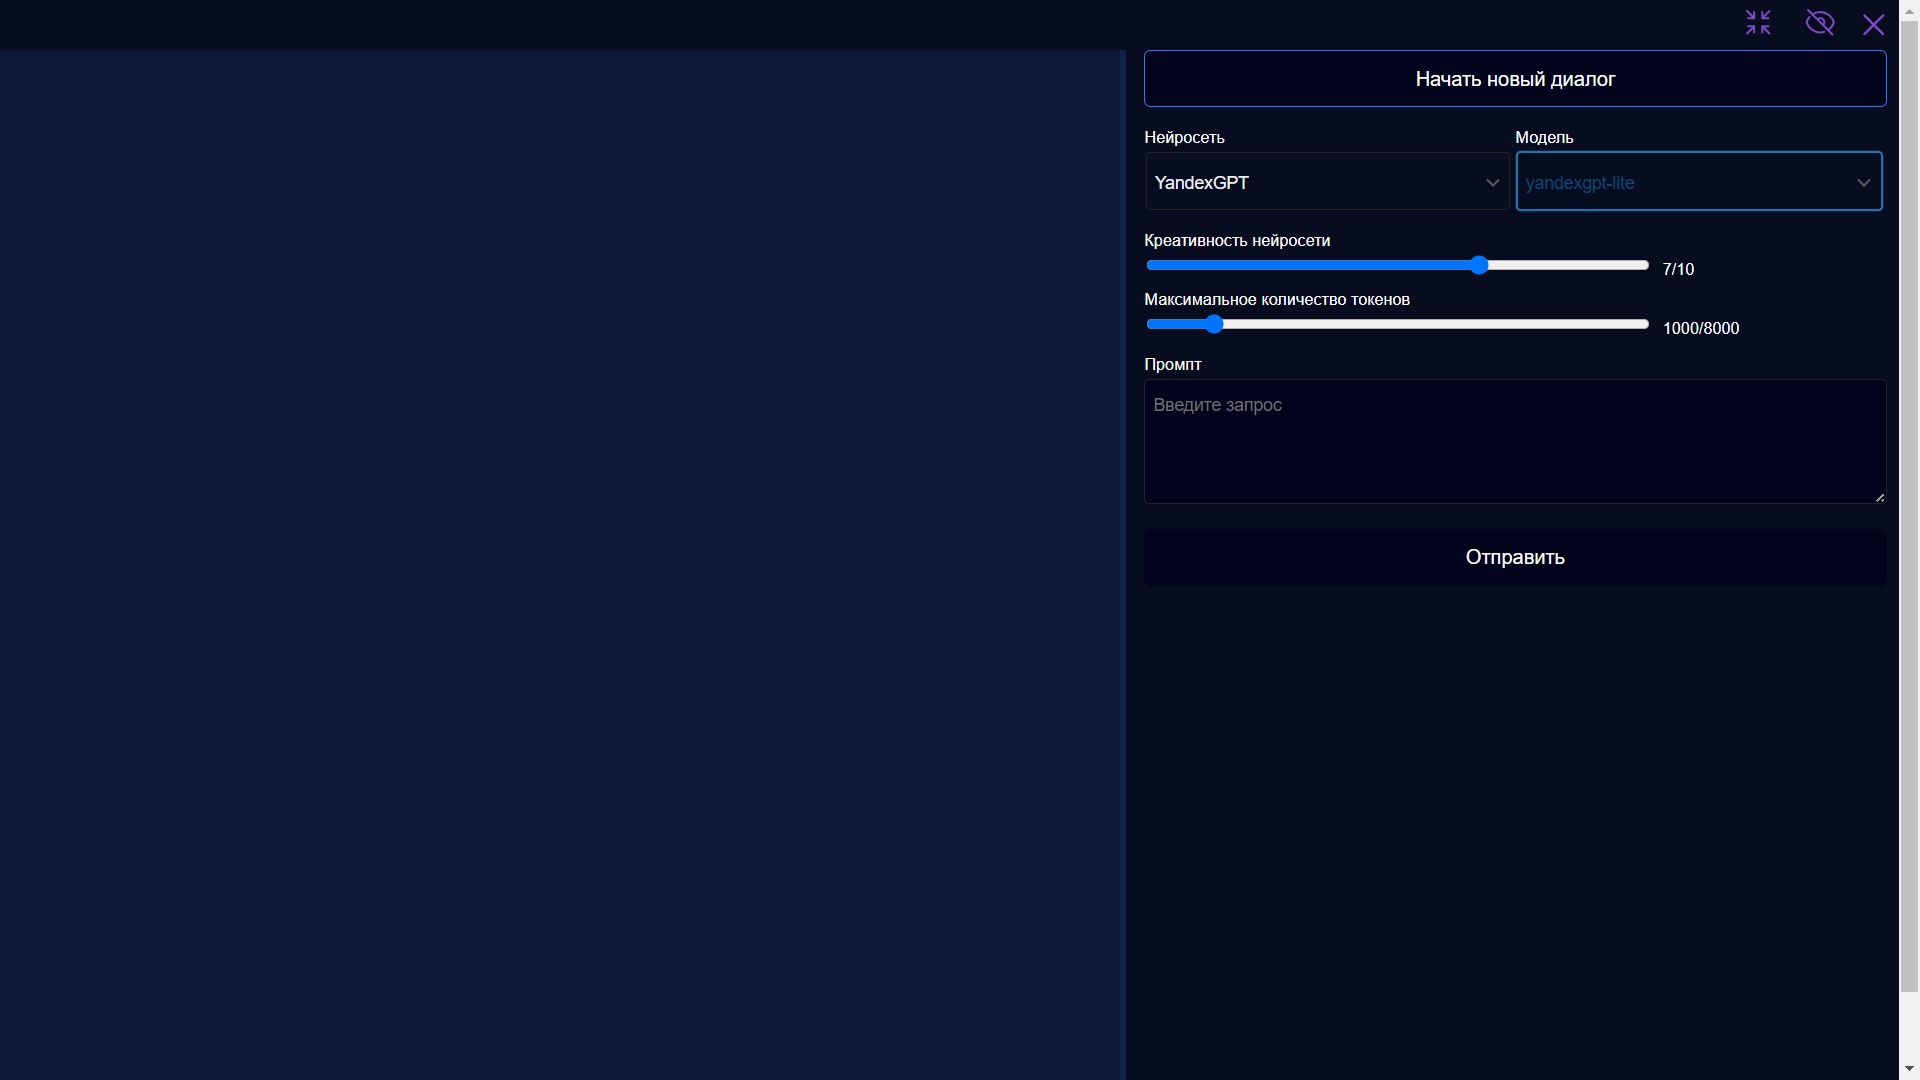The width and height of the screenshot is (1920, 1080).
Task: Close the panel with the X icon
Action: (1873, 25)
